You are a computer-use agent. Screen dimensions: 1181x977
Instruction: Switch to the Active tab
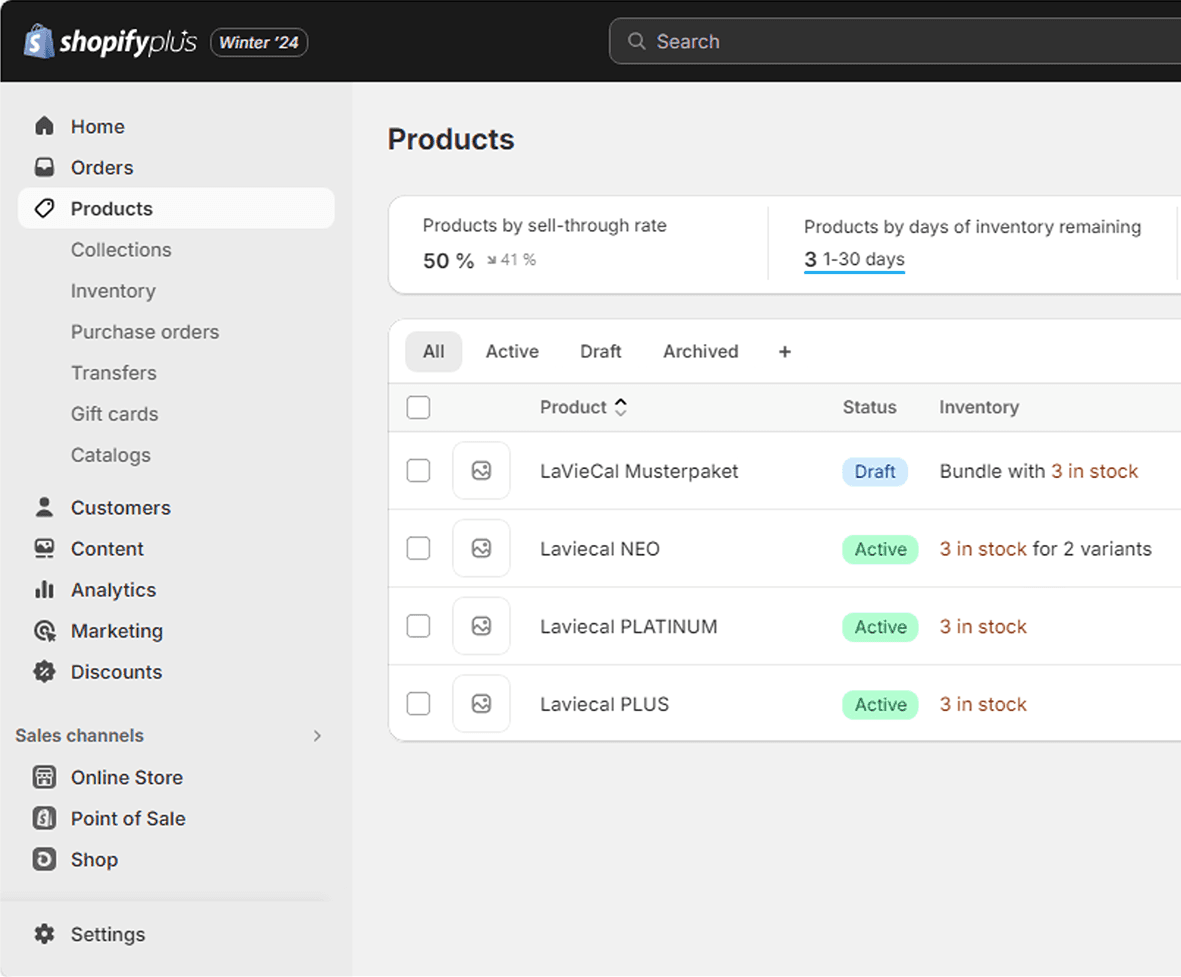coord(512,351)
